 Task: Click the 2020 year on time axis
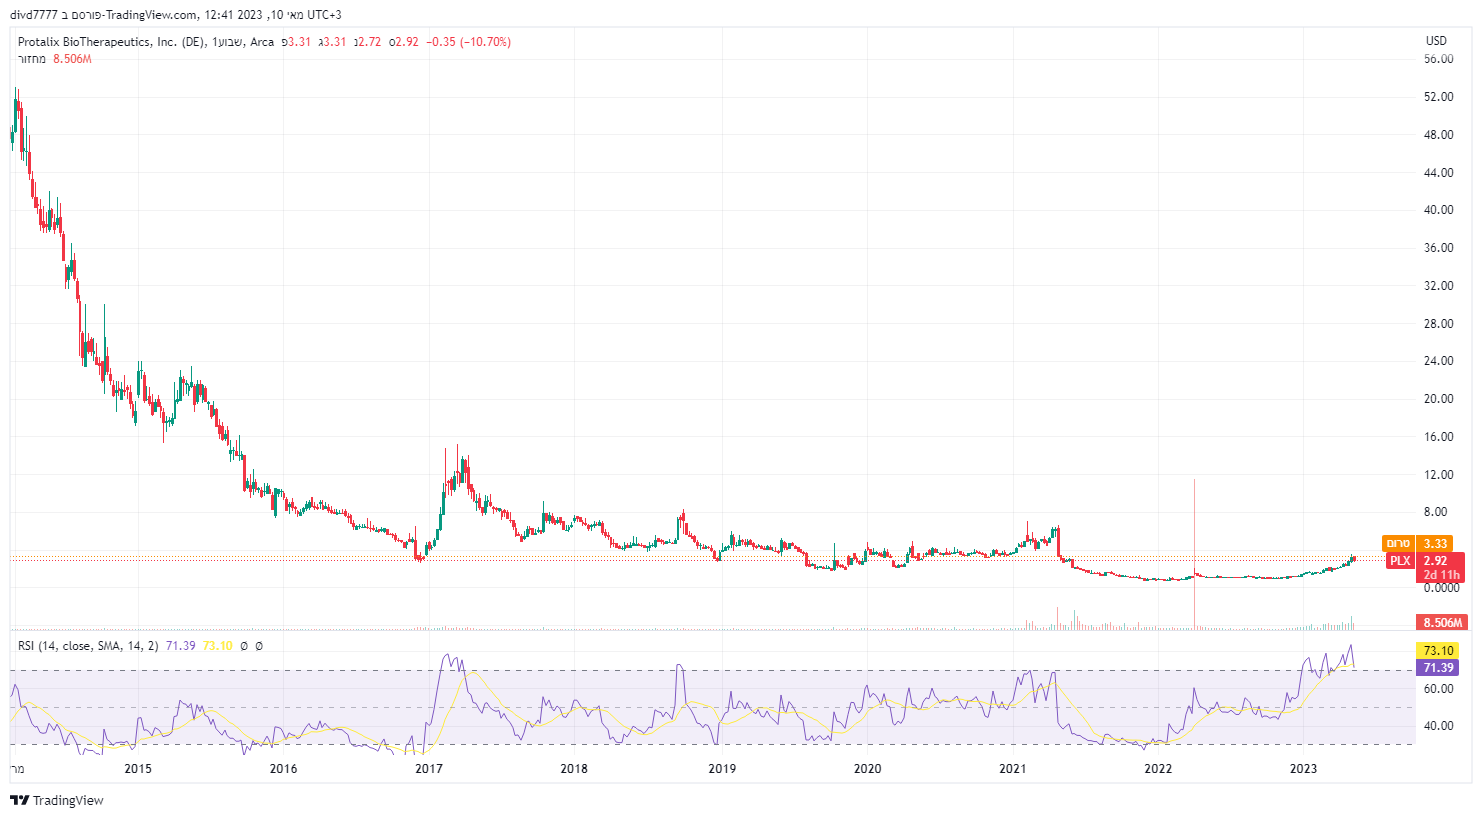pyautogui.click(x=867, y=769)
